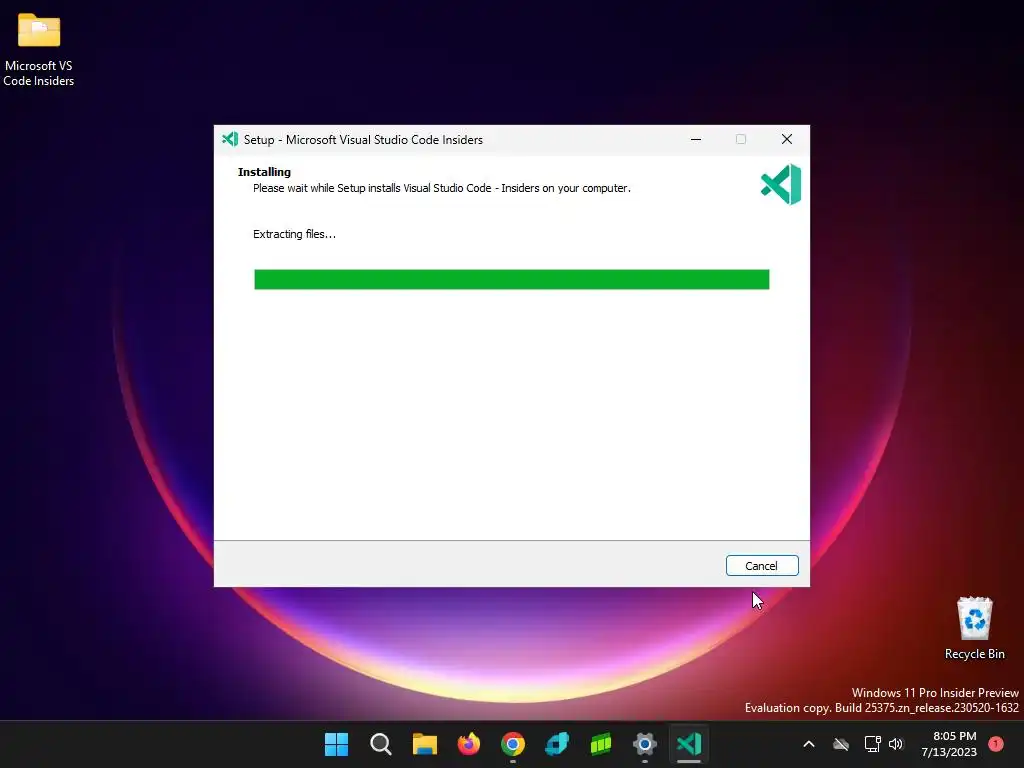Open network status tray icon

pyautogui.click(x=872, y=744)
